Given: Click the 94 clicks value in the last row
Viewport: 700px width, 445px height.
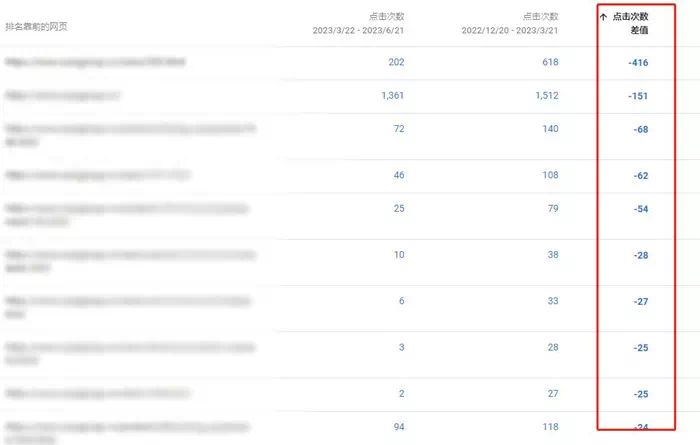Looking at the screenshot, I should (x=397, y=427).
